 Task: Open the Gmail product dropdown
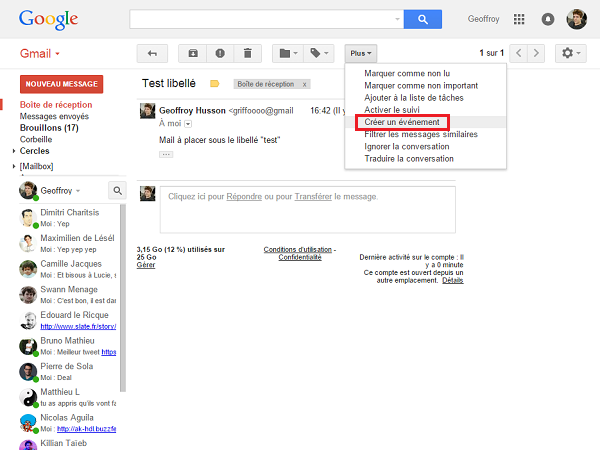[x=40, y=54]
